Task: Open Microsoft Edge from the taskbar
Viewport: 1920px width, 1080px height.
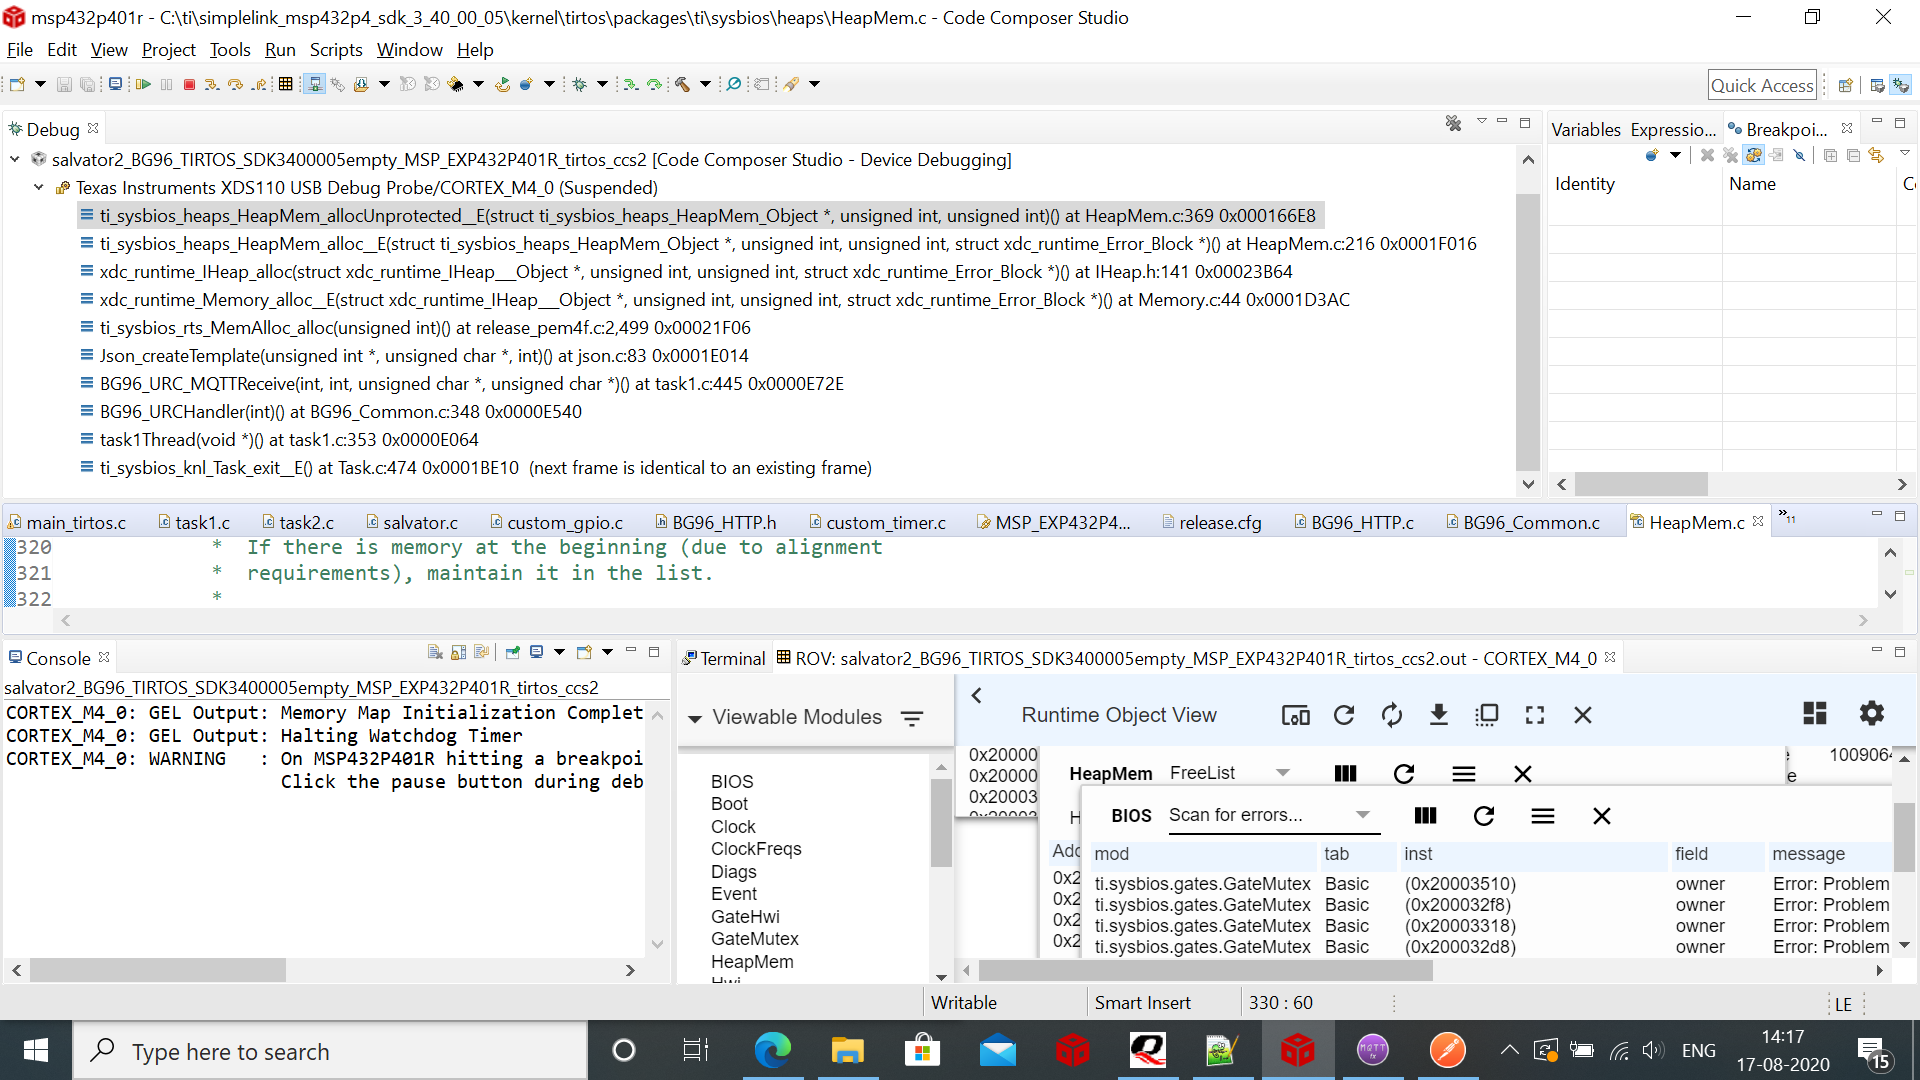Action: 772,1051
